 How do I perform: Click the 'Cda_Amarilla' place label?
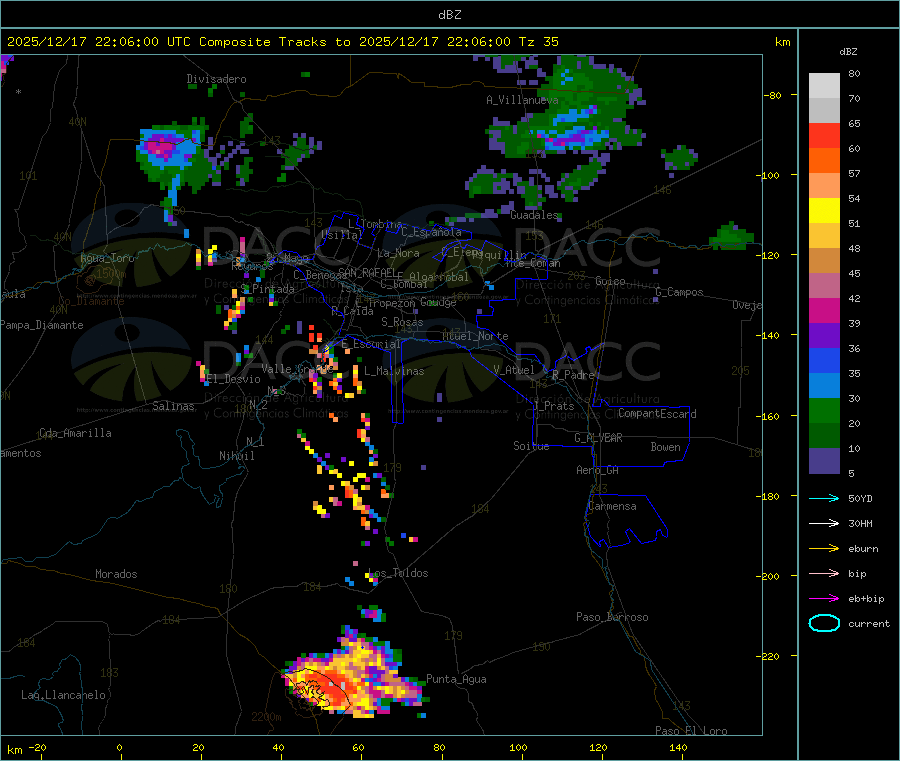tap(75, 433)
